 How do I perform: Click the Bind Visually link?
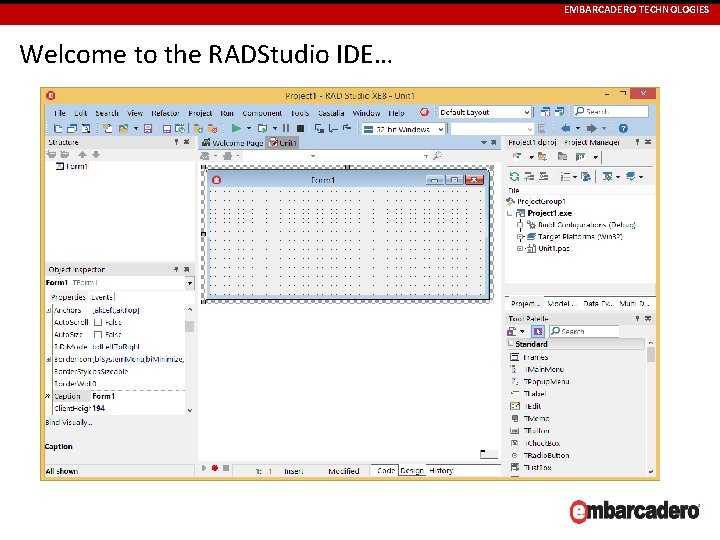pos(69,422)
